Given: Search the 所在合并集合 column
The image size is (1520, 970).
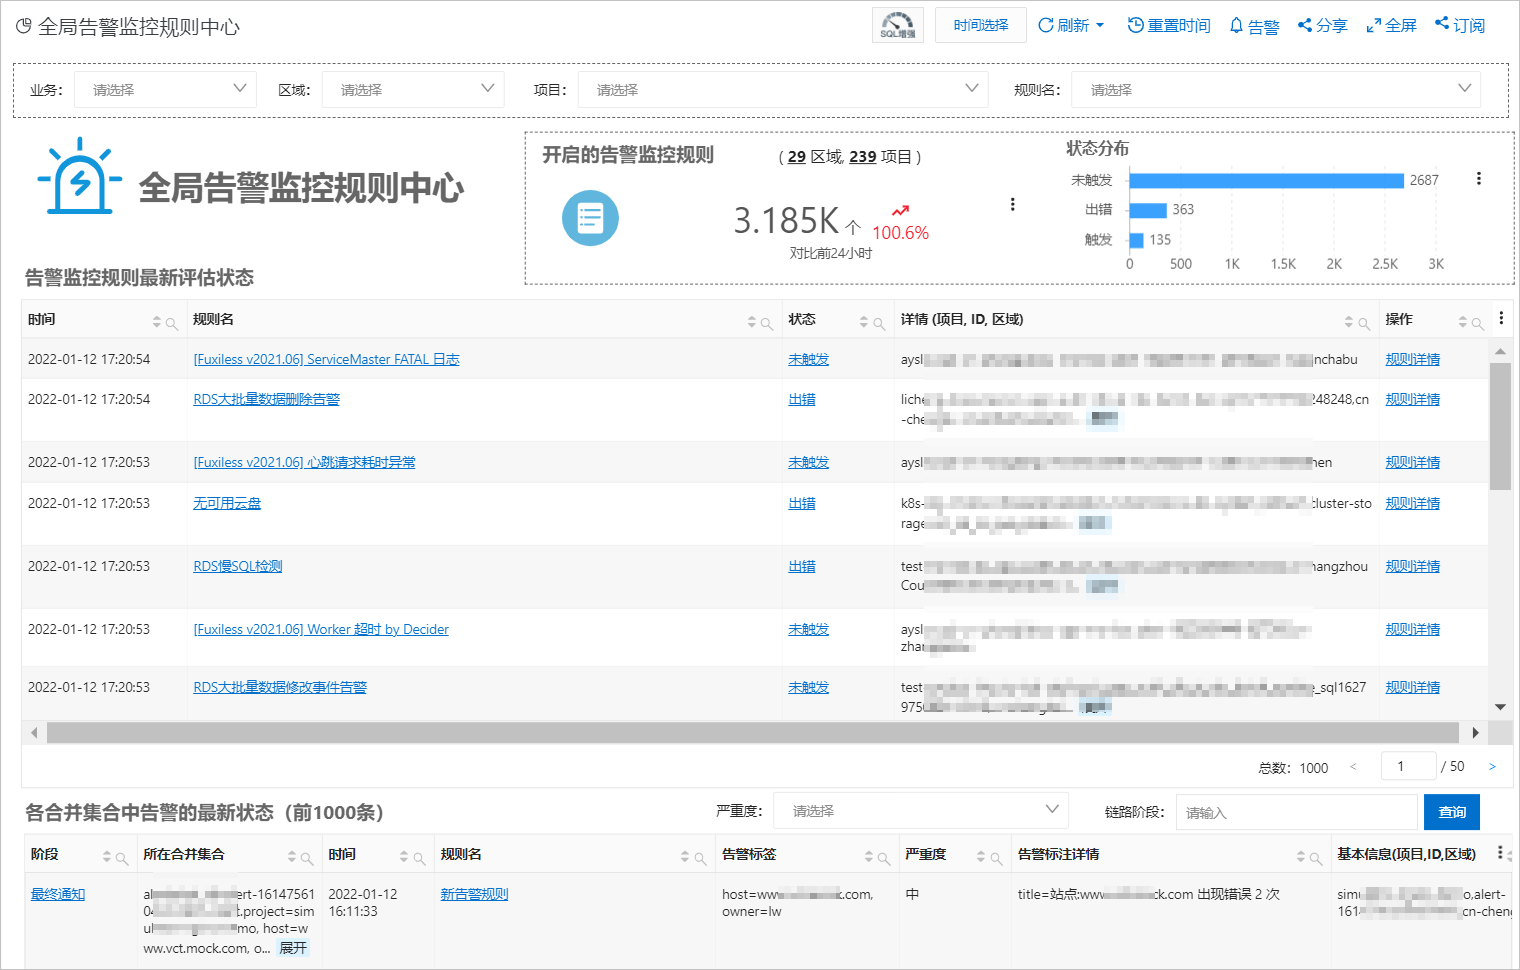Looking at the screenshot, I should coord(307,858).
